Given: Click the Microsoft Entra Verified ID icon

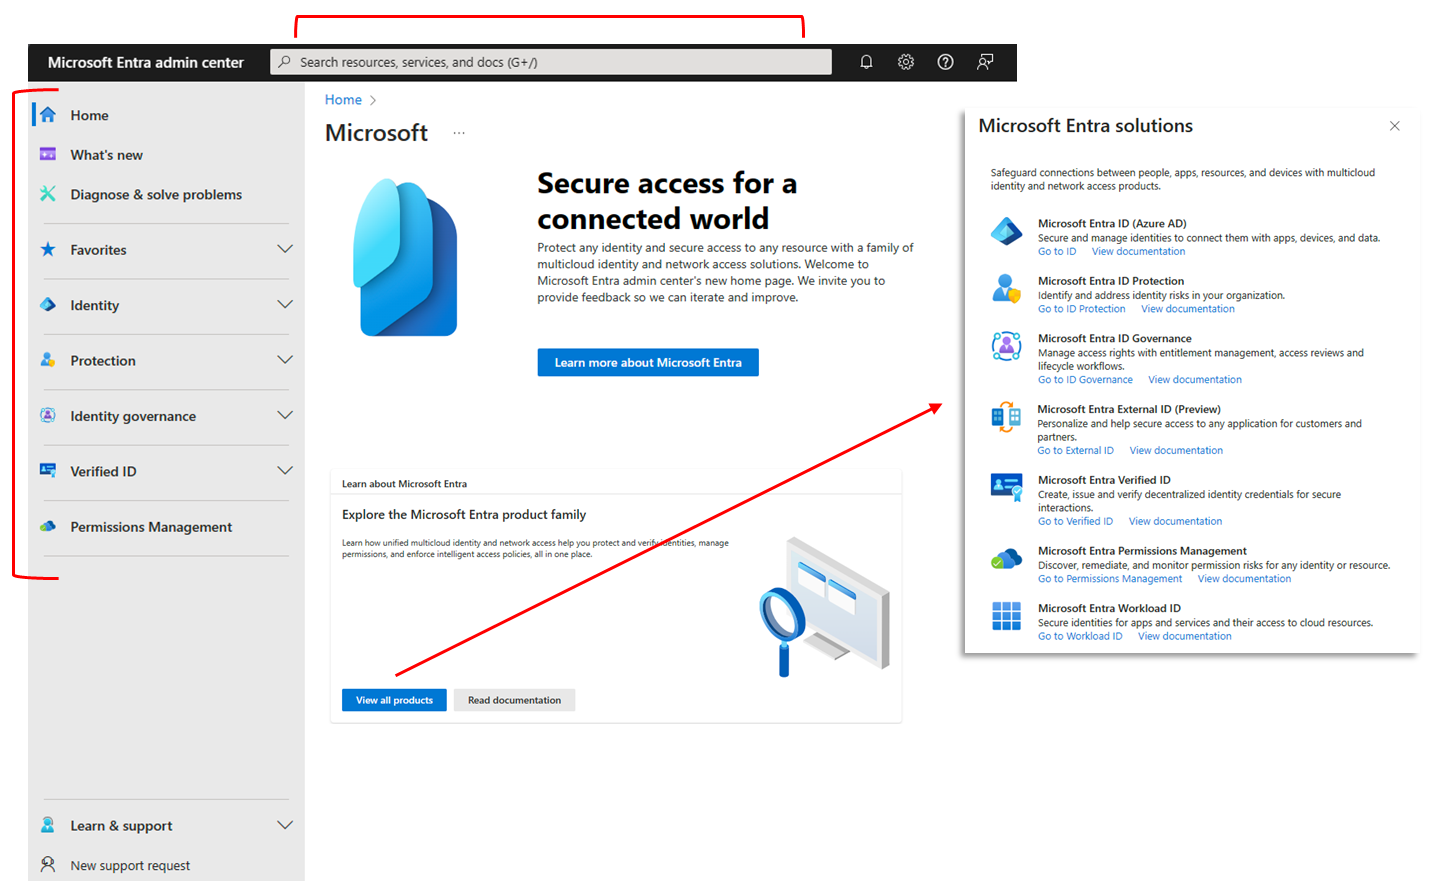Looking at the screenshot, I should point(1006,488).
